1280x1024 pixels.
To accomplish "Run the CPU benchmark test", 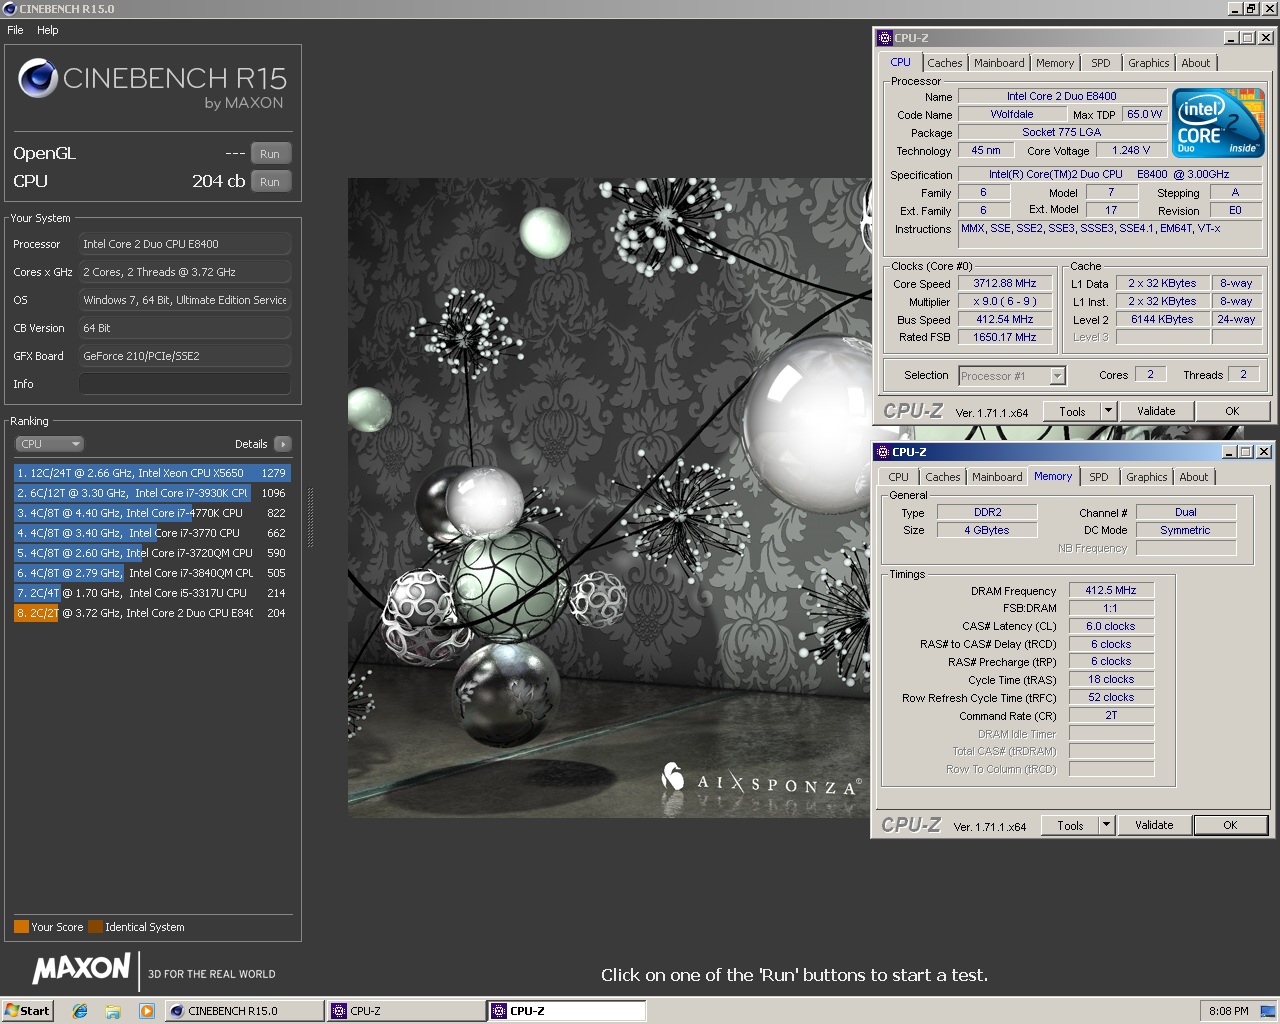I will tap(270, 182).
